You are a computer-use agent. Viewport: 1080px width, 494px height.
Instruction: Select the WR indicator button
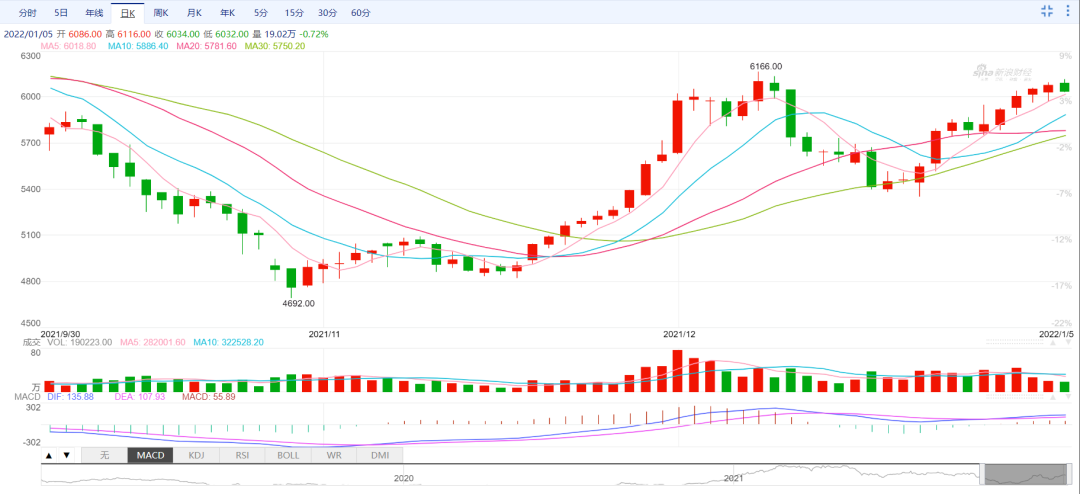pyautogui.click(x=333, y=455)
